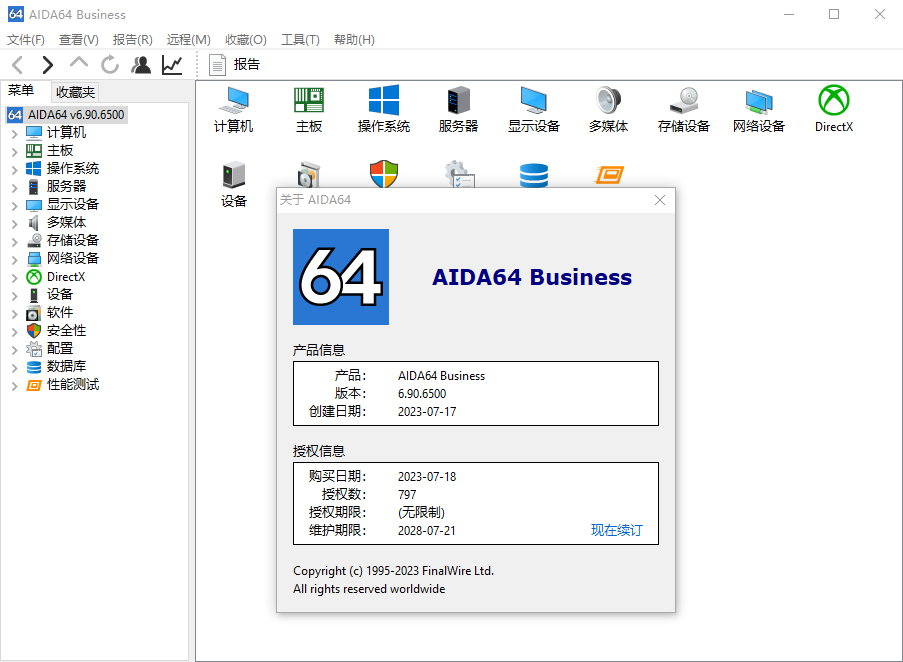Expand the 服务器 tree node
The image size is (903, 662).
(15, 187)
